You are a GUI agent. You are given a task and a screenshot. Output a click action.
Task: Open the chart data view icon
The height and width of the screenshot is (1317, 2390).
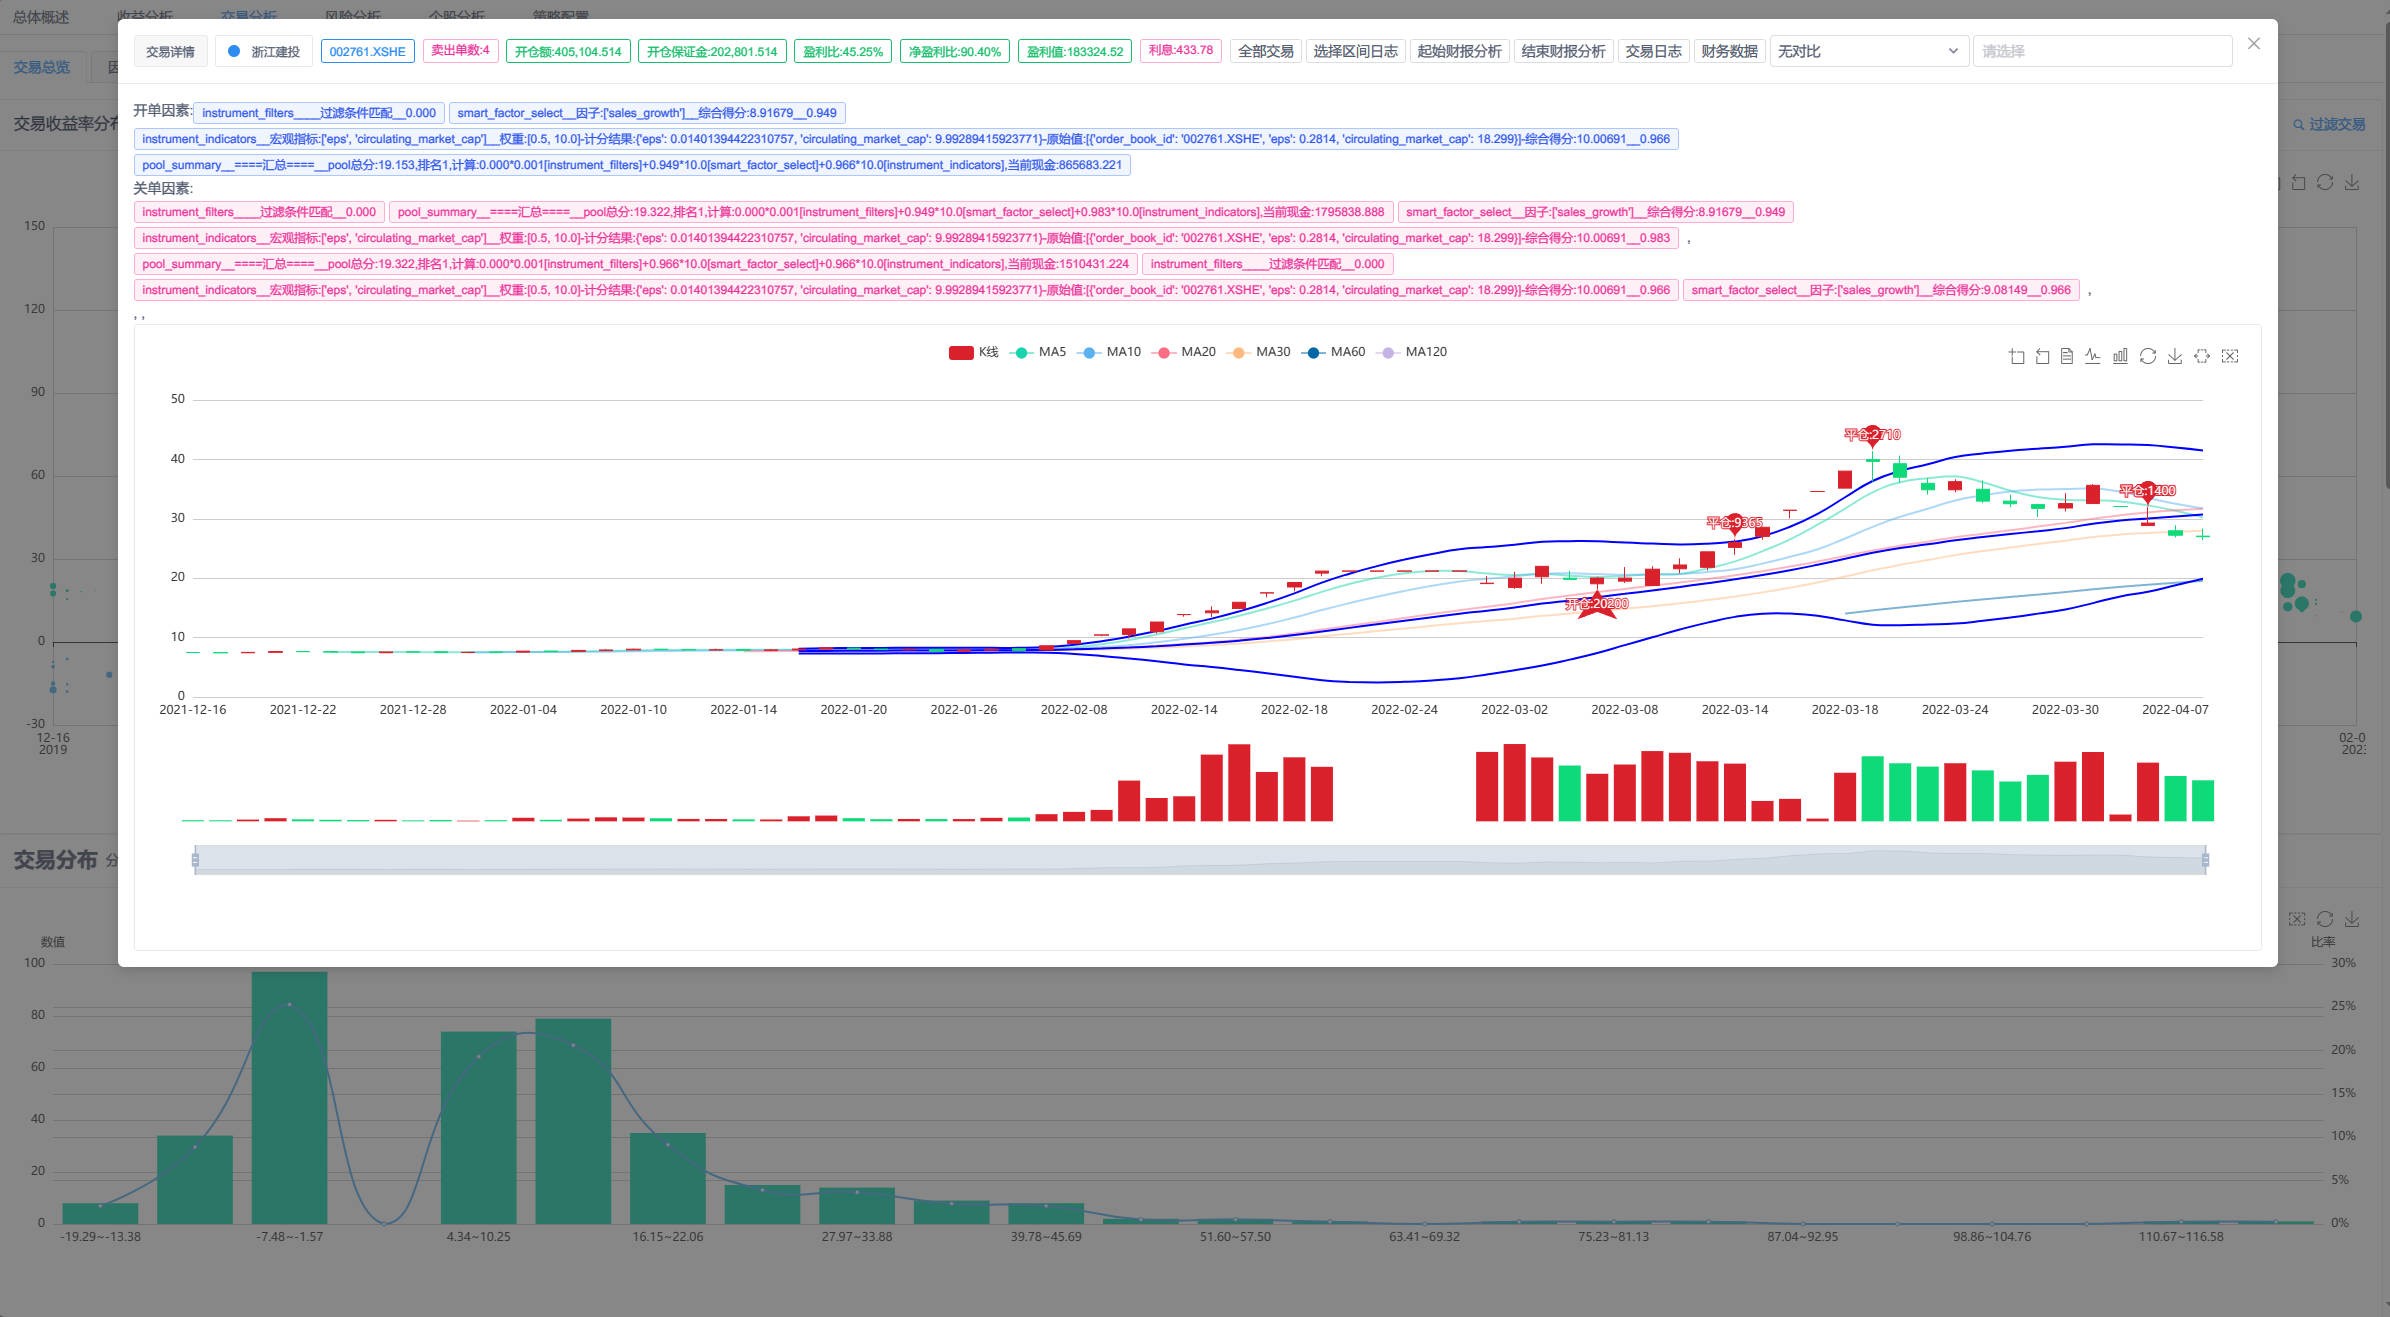[2067, 357]
